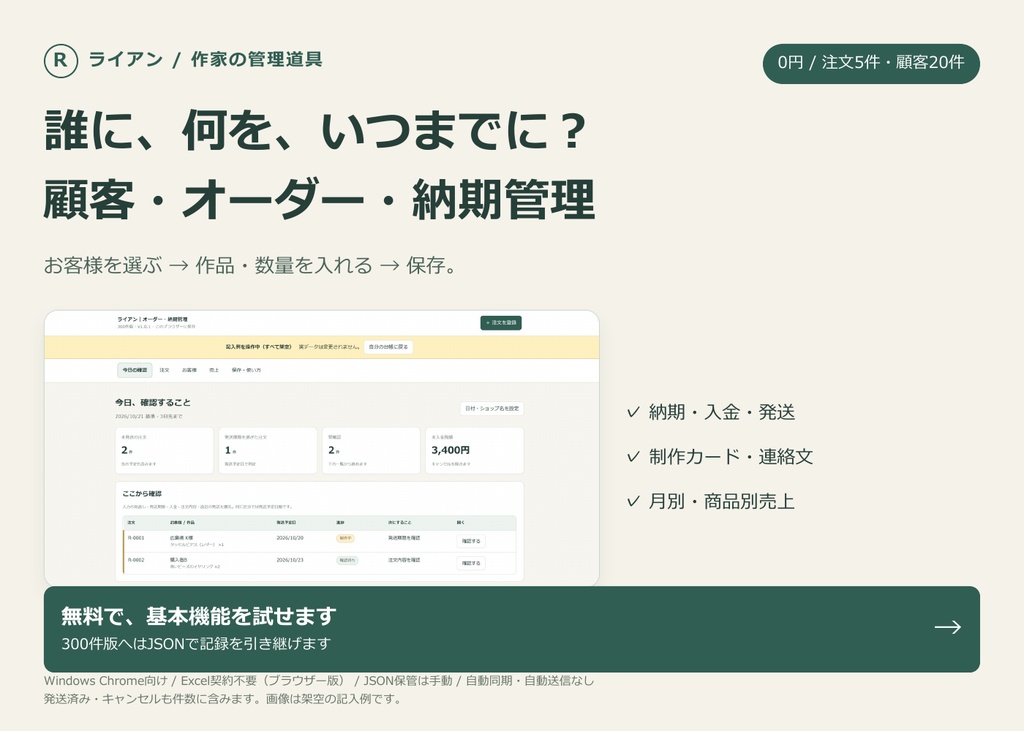The width and height of the screenshot is (1024, 731).
Task: Click the 無料で、基本機能を試せます banner
Action: [x=512, y=629]
